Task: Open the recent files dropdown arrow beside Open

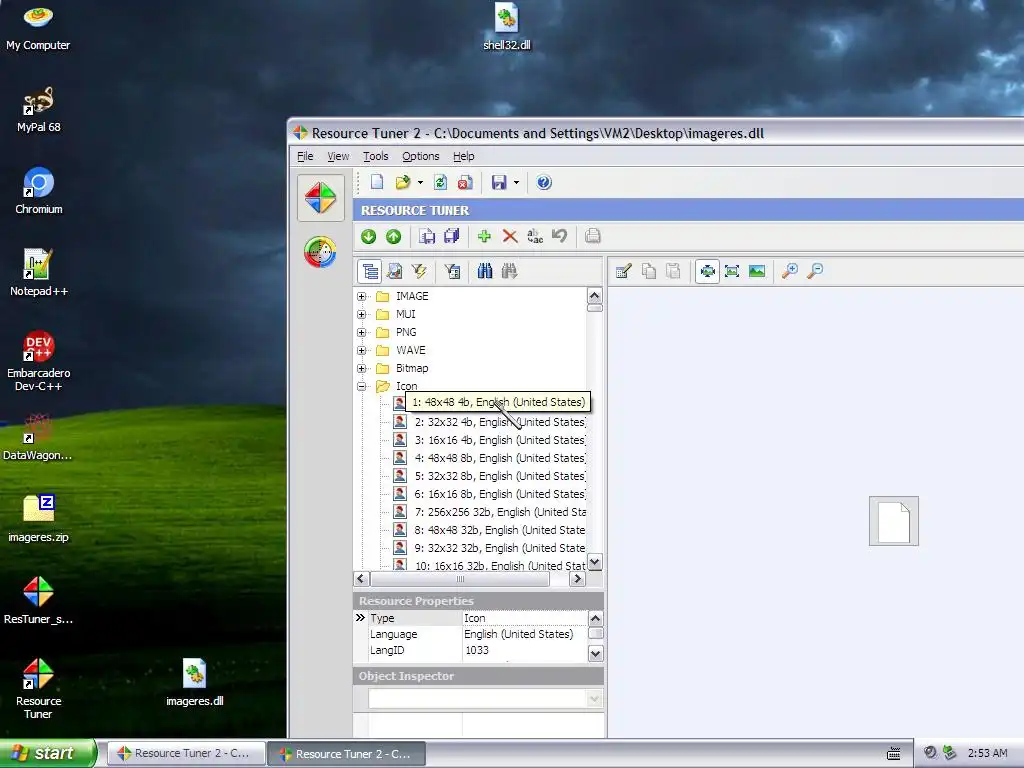Action: (420, 183)
